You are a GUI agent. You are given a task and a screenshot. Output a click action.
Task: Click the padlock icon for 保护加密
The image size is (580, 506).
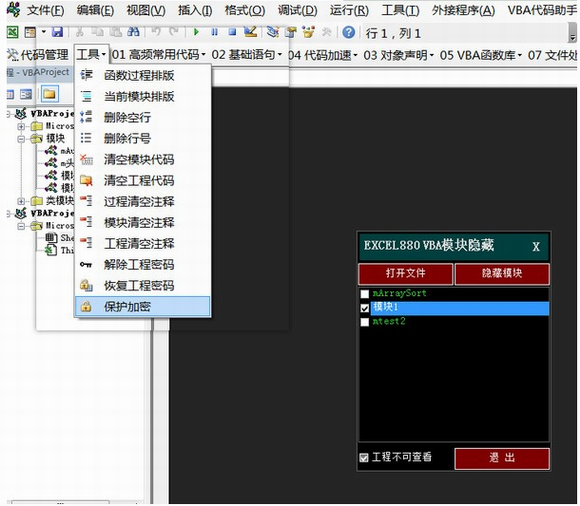pos(86,307)
